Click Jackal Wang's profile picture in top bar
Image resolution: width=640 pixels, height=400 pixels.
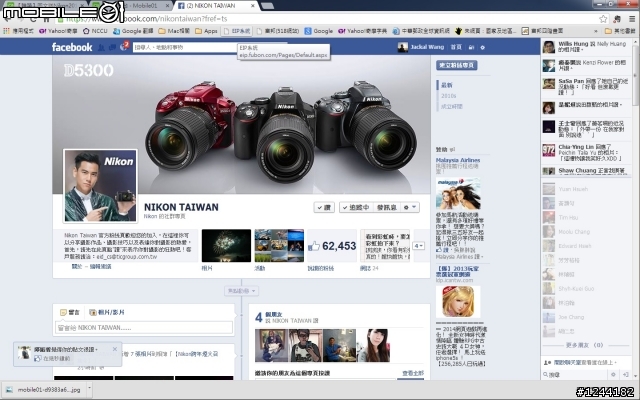click(x=402, y=47)
